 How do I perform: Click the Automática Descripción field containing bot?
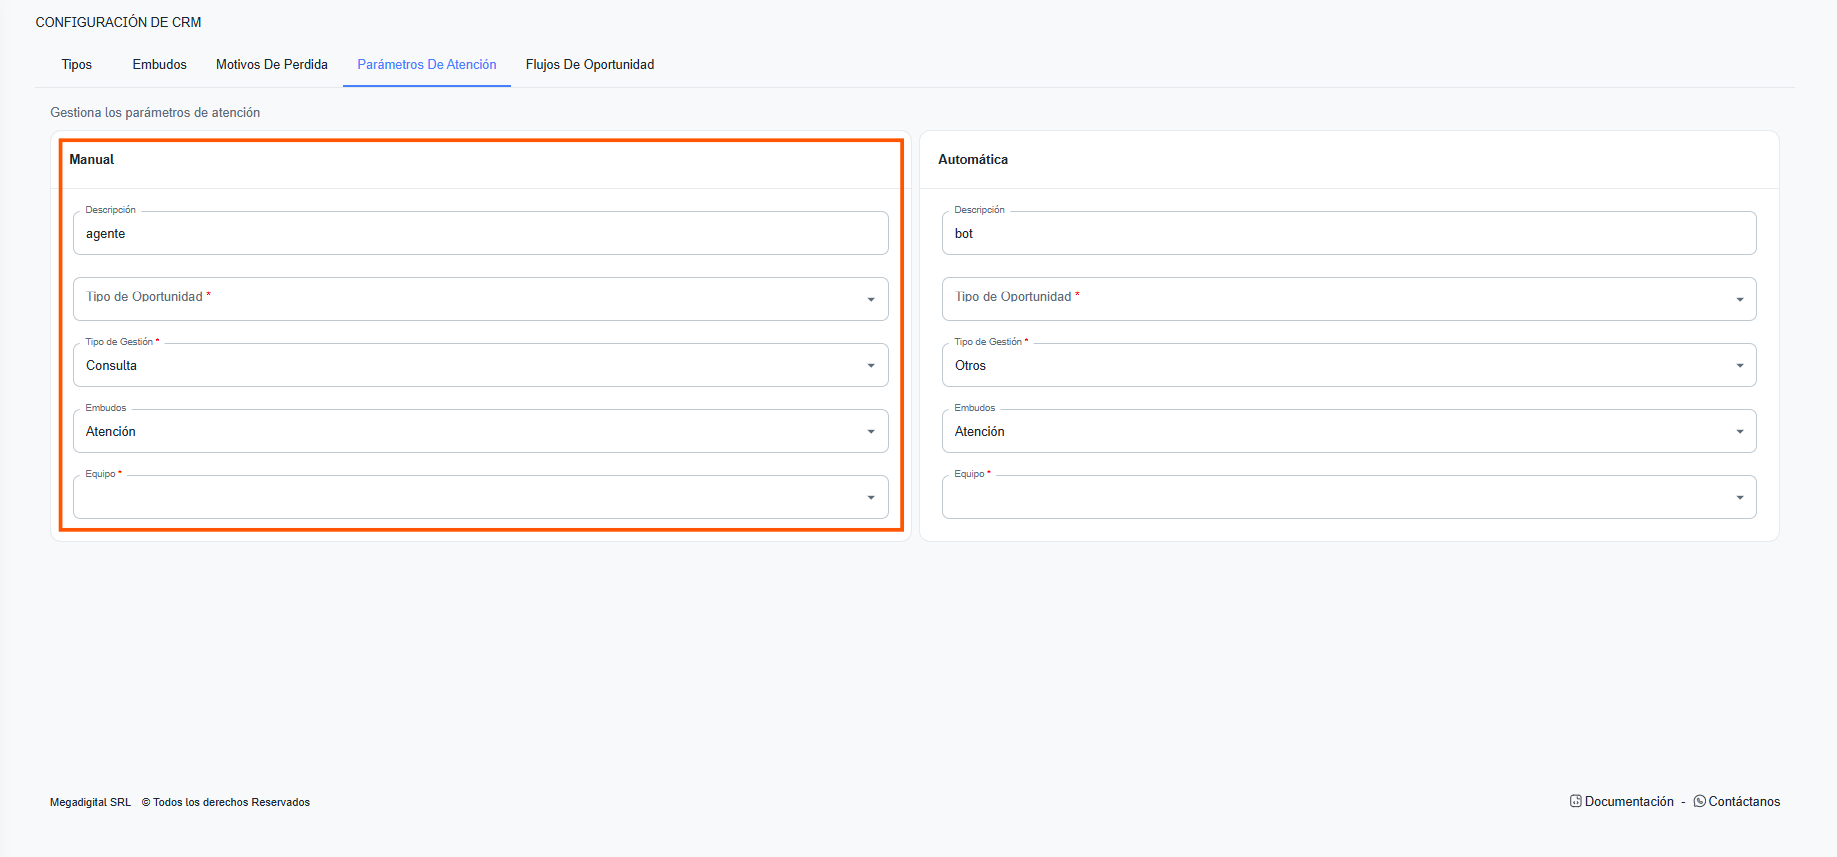pos(1348,234)
